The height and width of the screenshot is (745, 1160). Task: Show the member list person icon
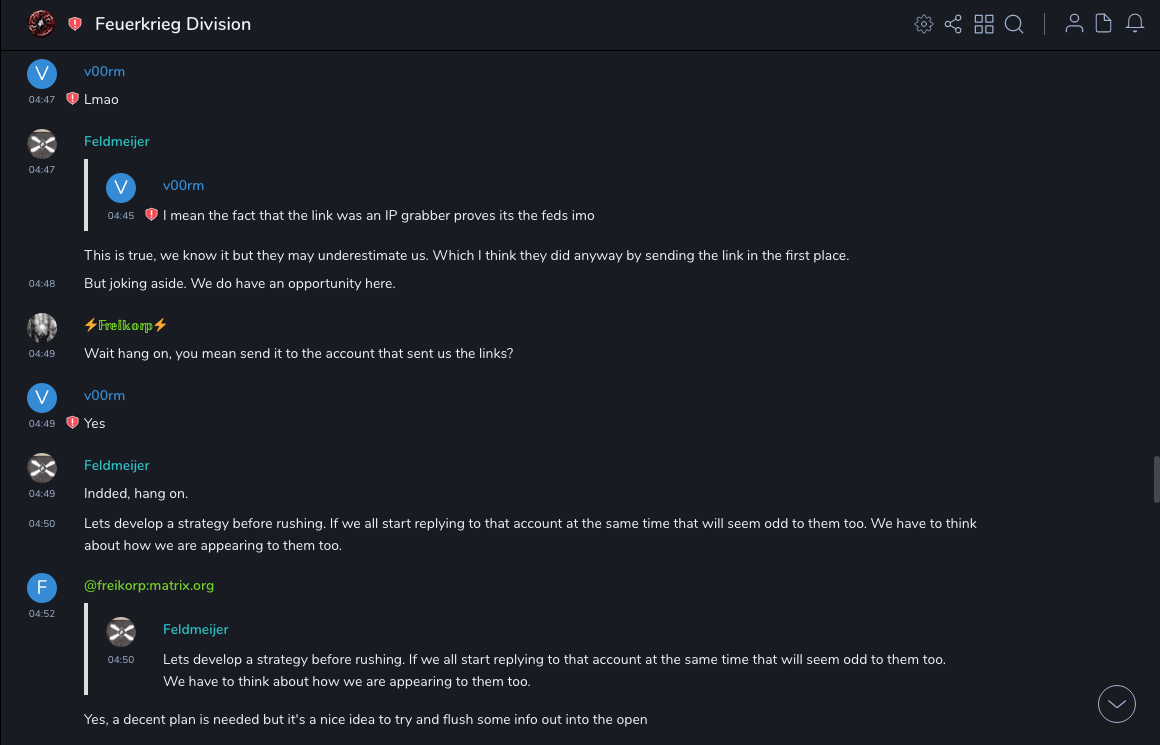pyautogui.click(x=1074, y=24)
